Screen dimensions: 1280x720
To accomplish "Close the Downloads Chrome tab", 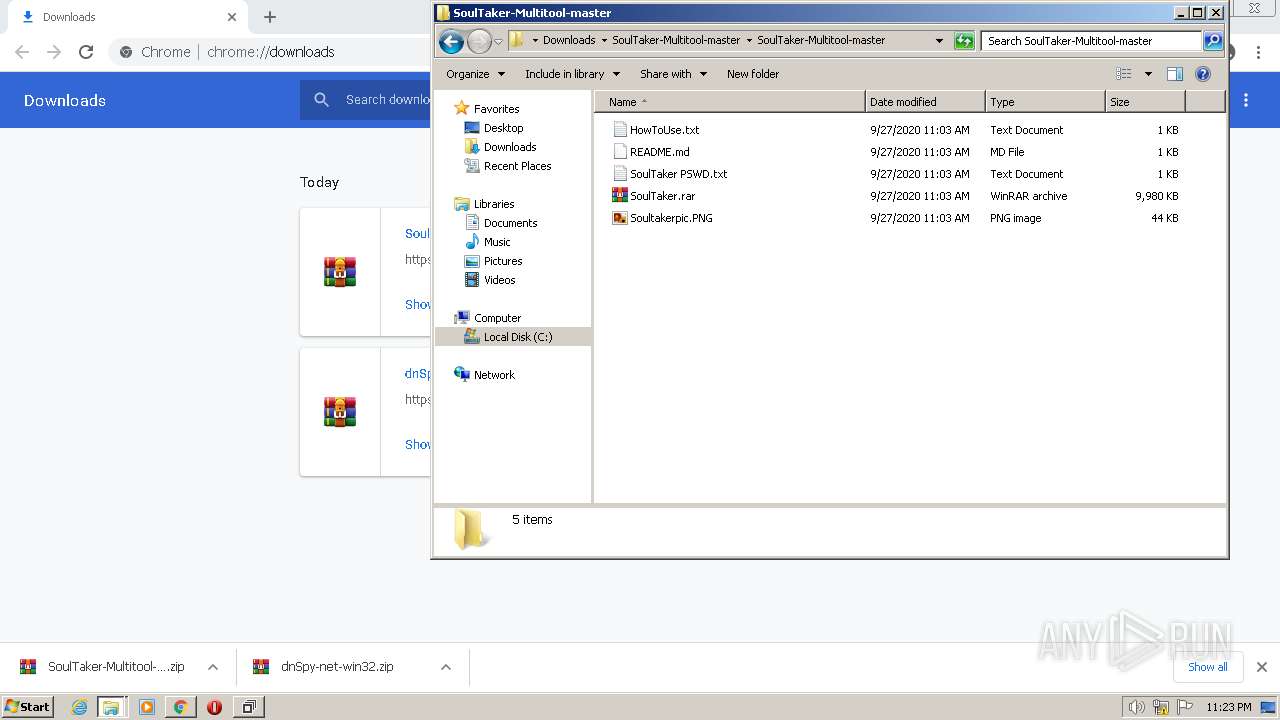I will point(232,17).
